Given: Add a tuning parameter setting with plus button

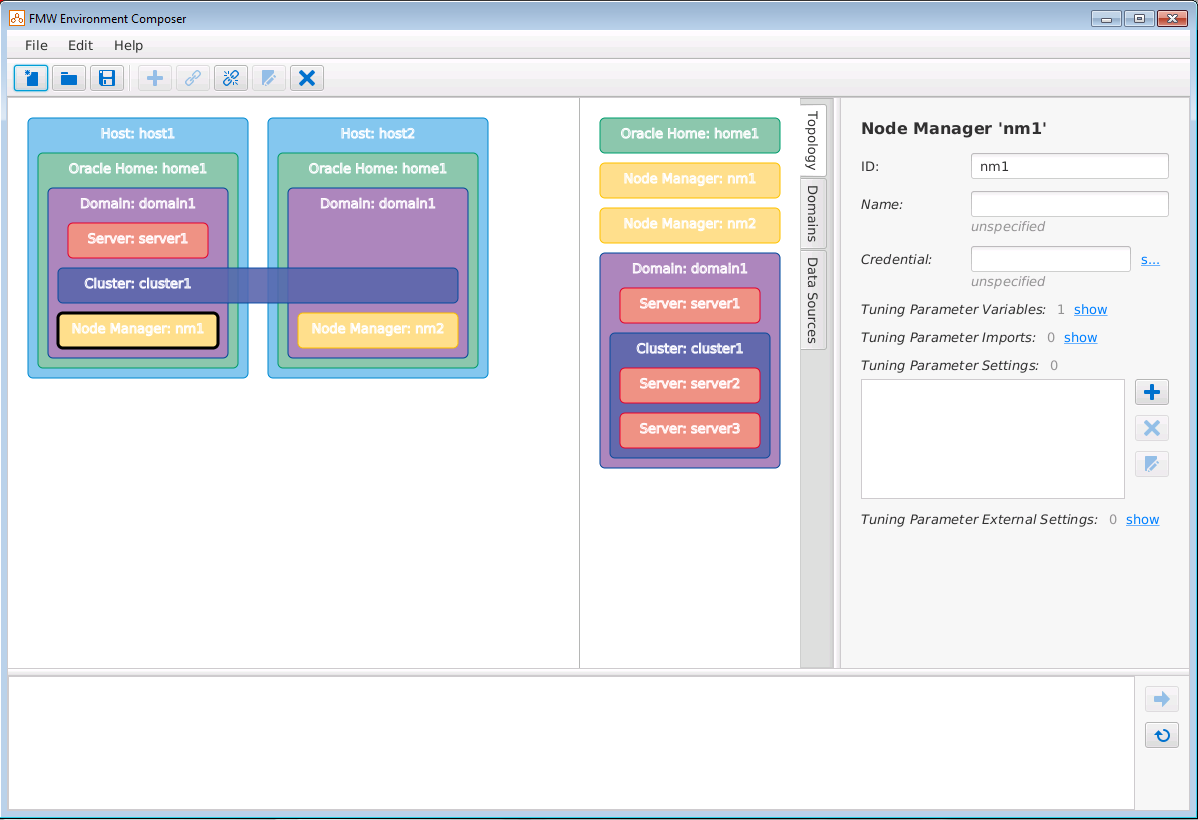Looking at the screenshot, I should pos(1151,392).
